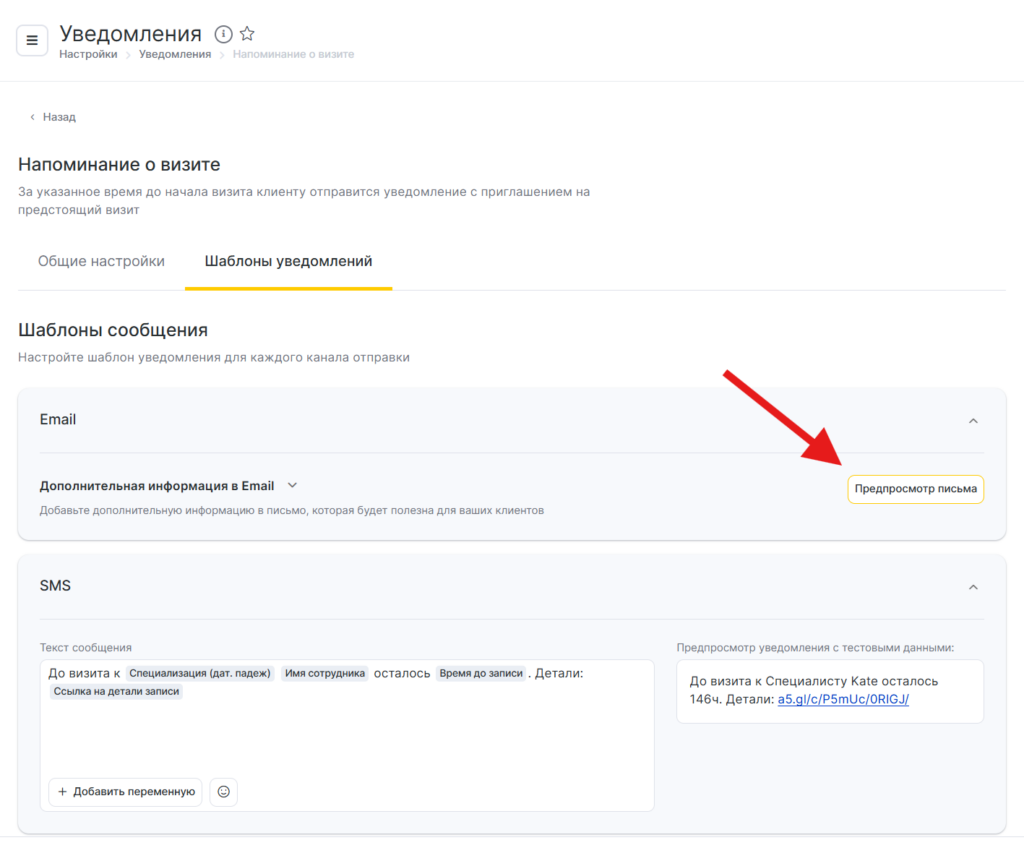Collapse the SMS section chevron
The width and height of the screenshot is (1024, 861).
click(x=973, y=587)
